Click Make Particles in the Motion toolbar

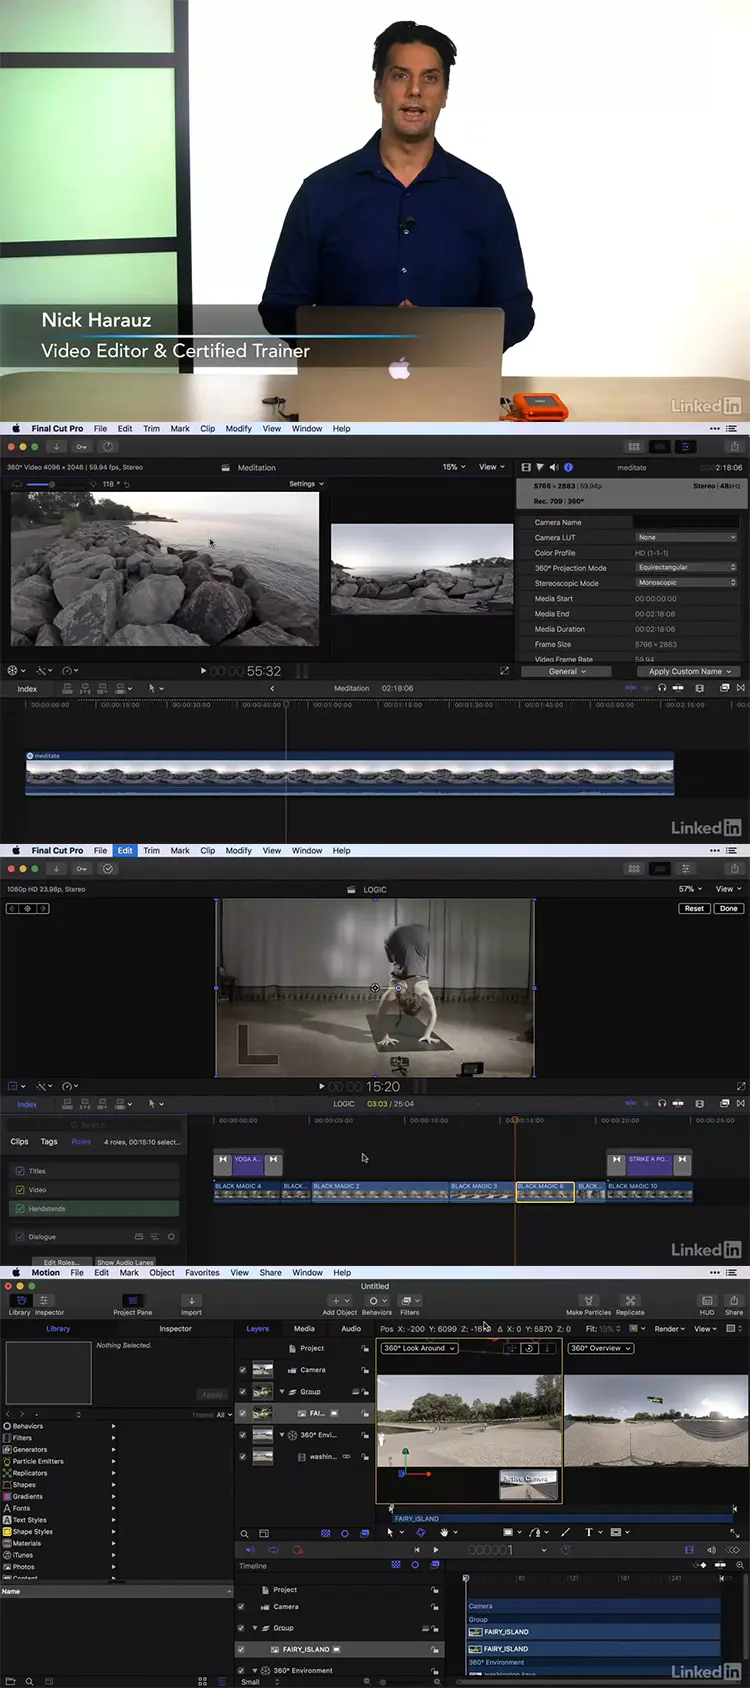pos(588,1304)
